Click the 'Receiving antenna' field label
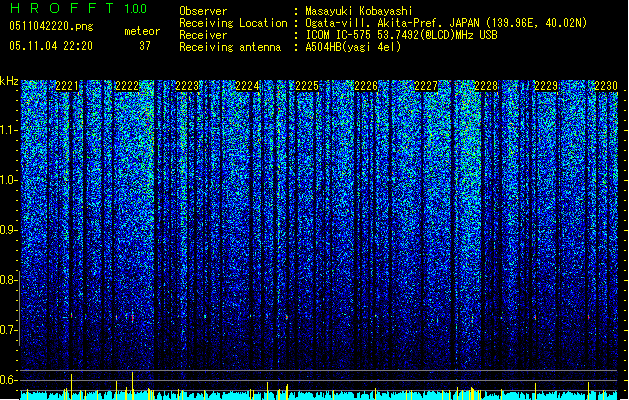Viewport: 629px width, 400px height. (230, 47)
